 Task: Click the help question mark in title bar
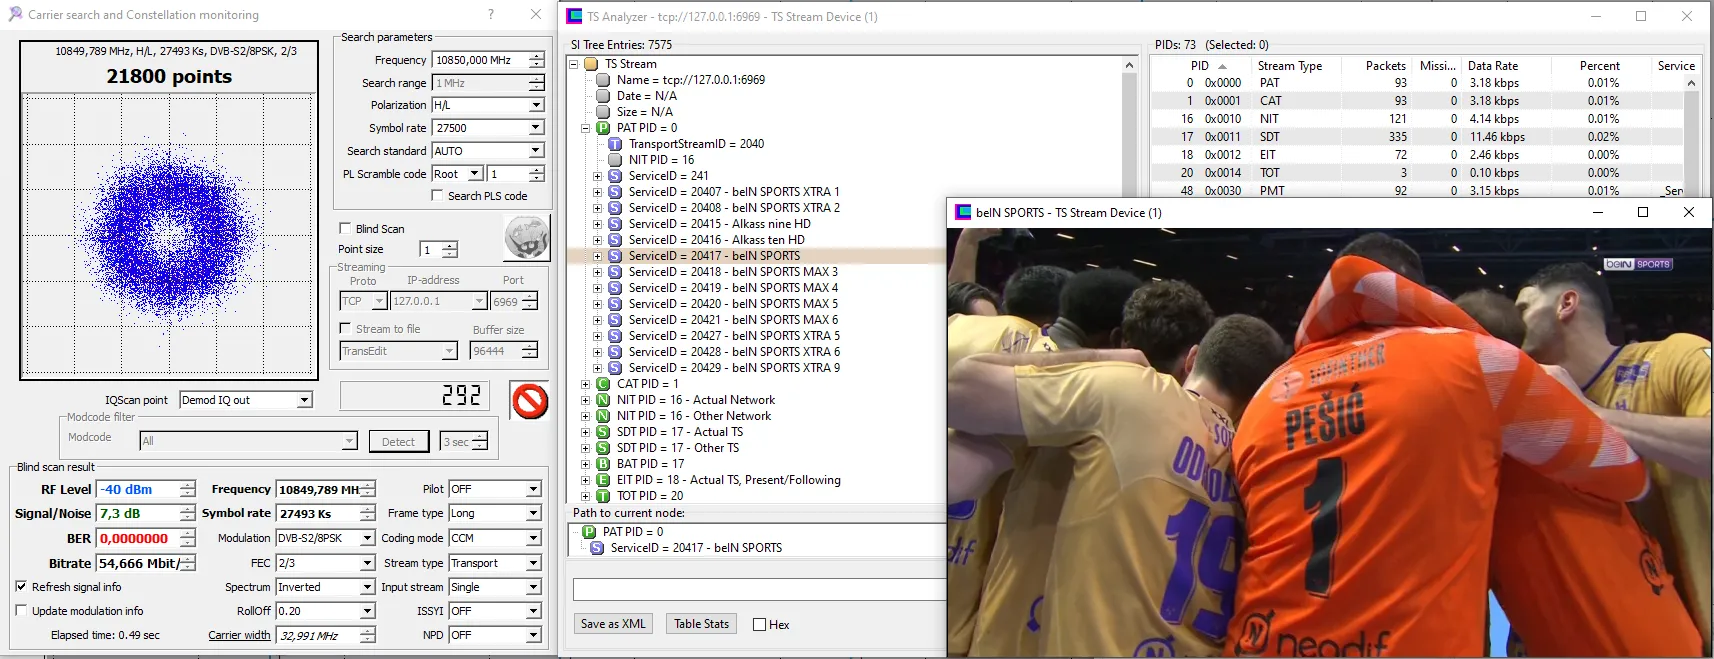click(490, 15)
